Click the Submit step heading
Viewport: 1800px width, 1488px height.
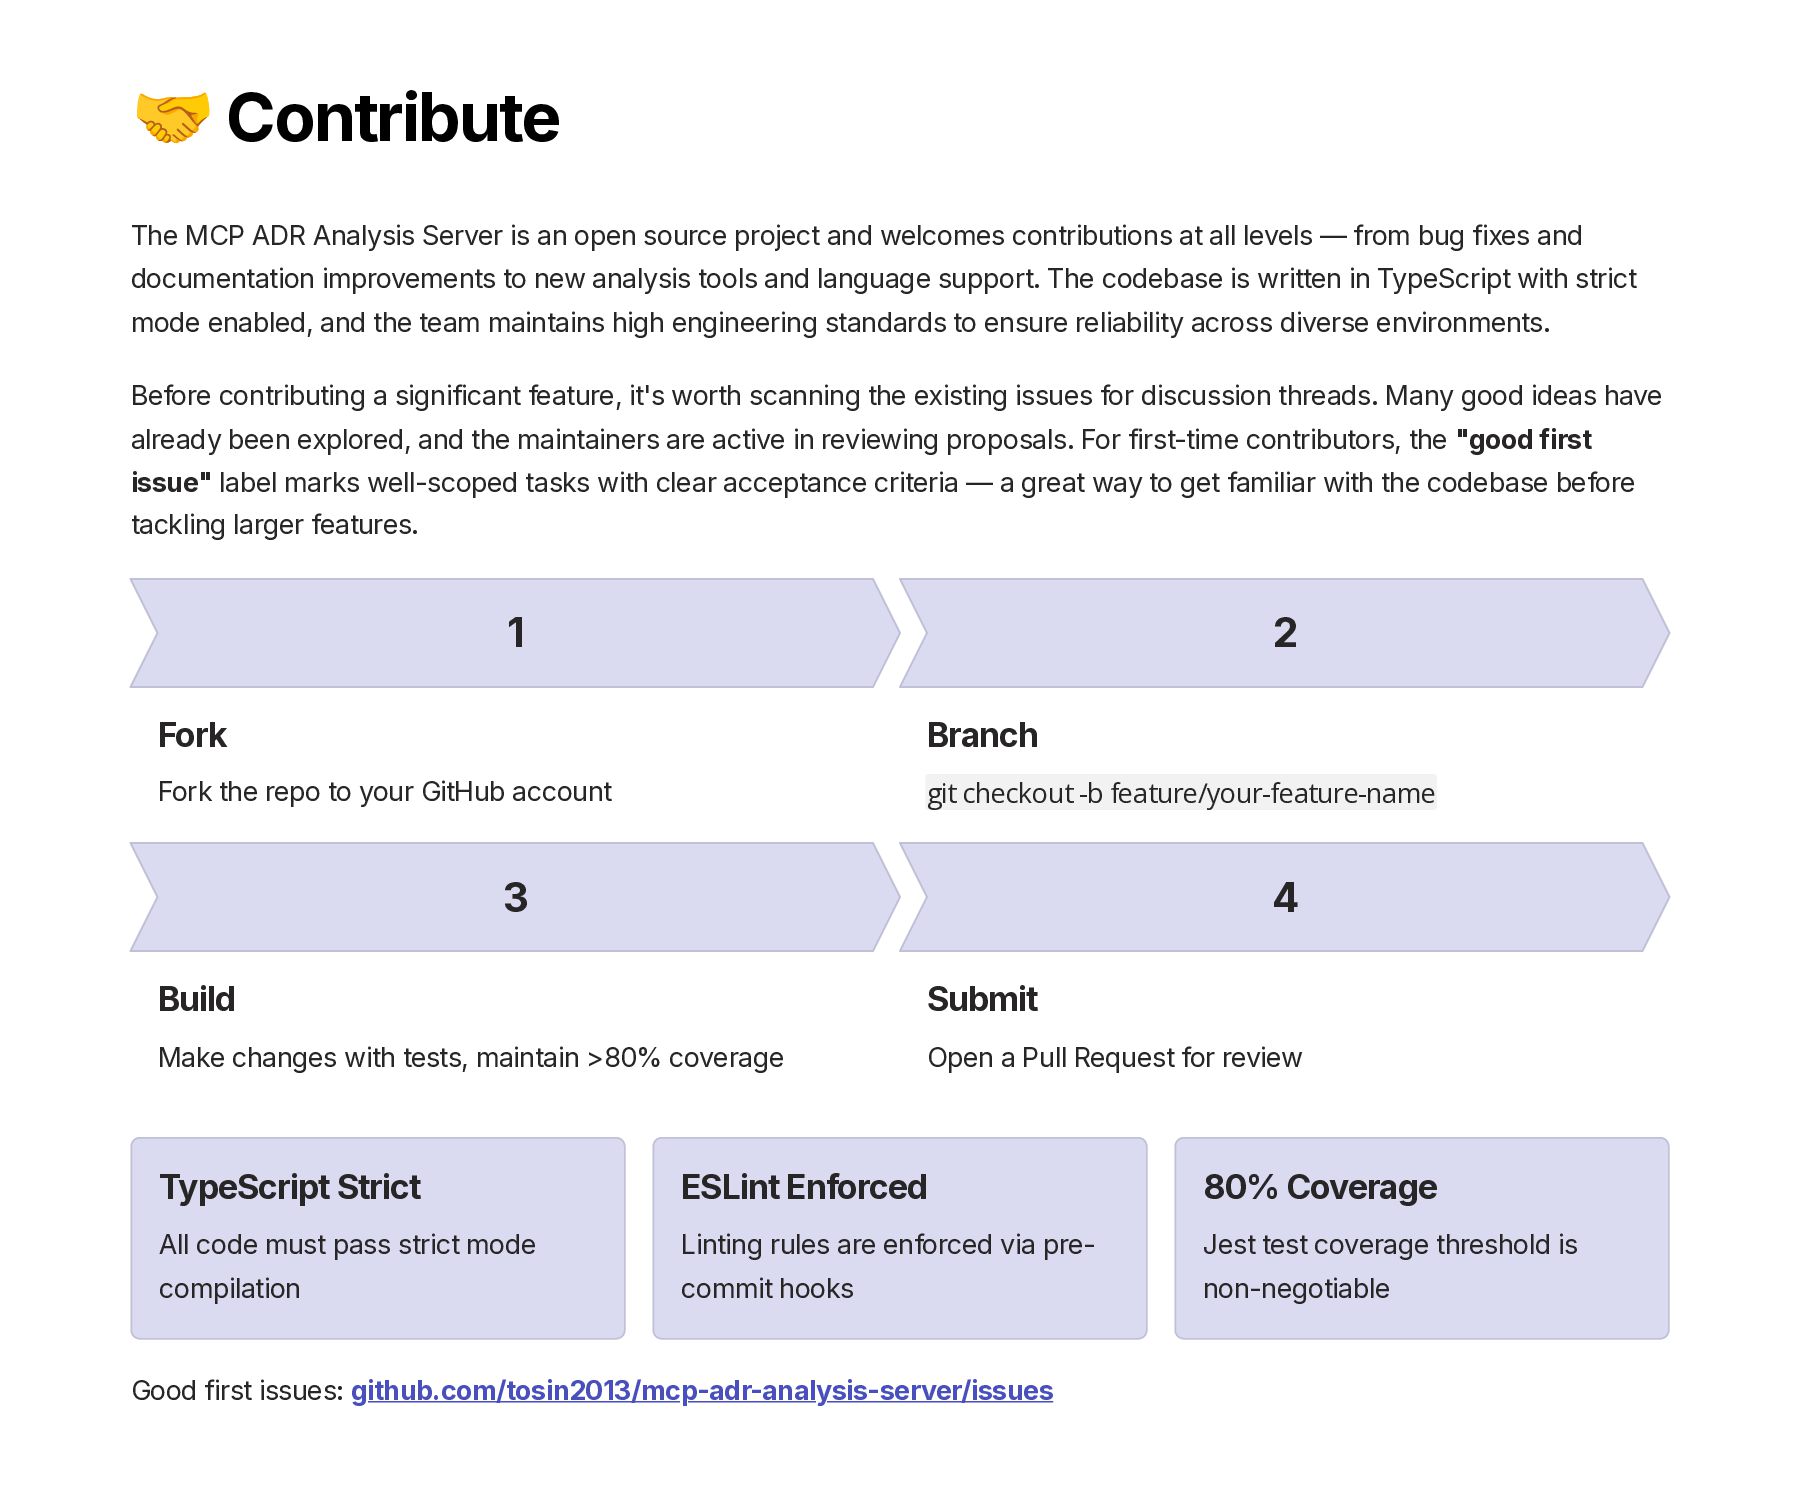coord(982,999)
